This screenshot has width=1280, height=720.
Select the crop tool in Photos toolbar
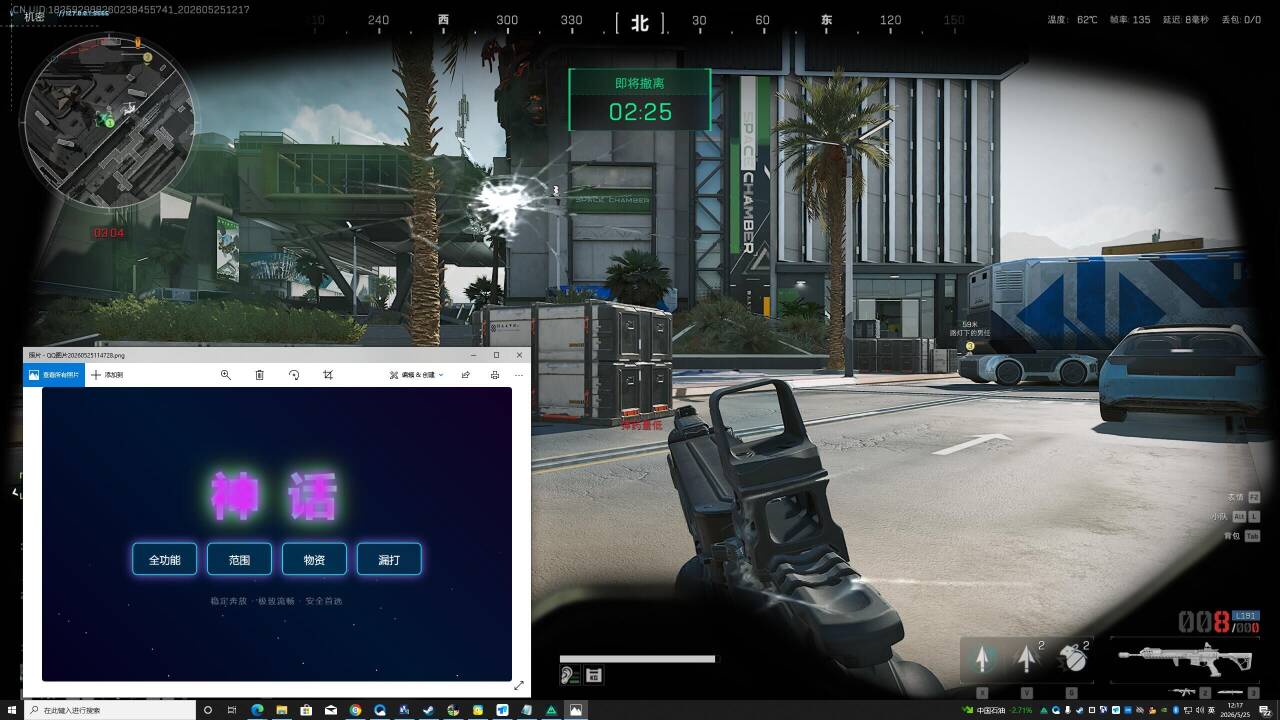pyautogui.click(x=328, y=375)
